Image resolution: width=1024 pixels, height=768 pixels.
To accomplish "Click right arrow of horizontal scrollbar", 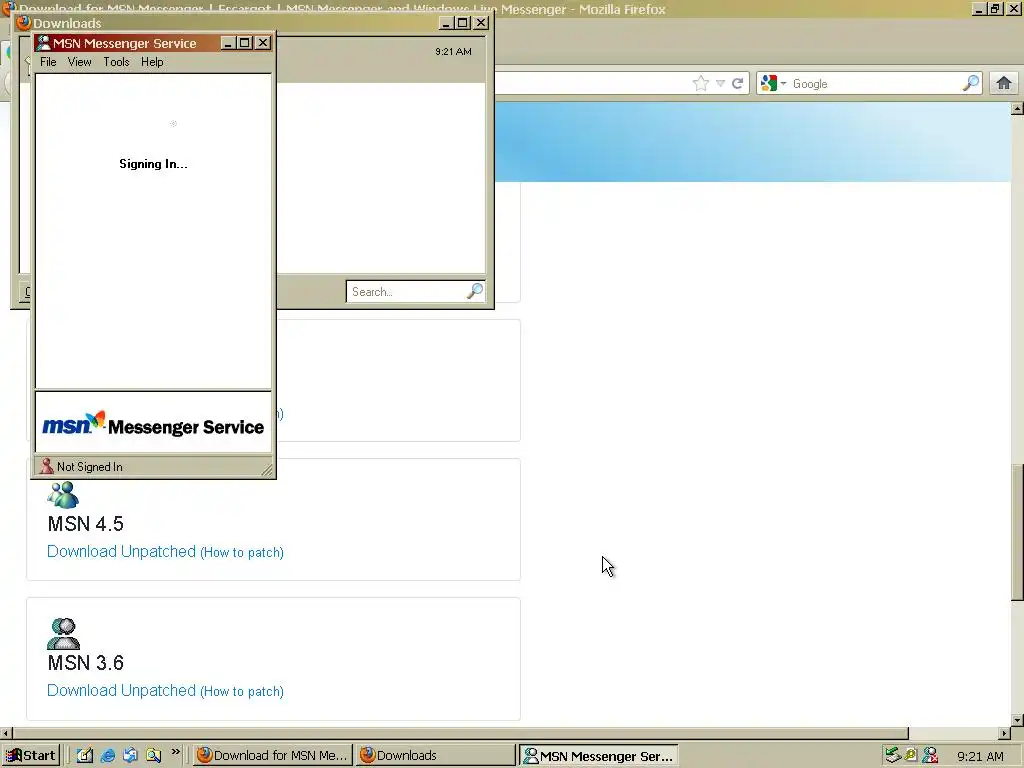I will 1004,733.
